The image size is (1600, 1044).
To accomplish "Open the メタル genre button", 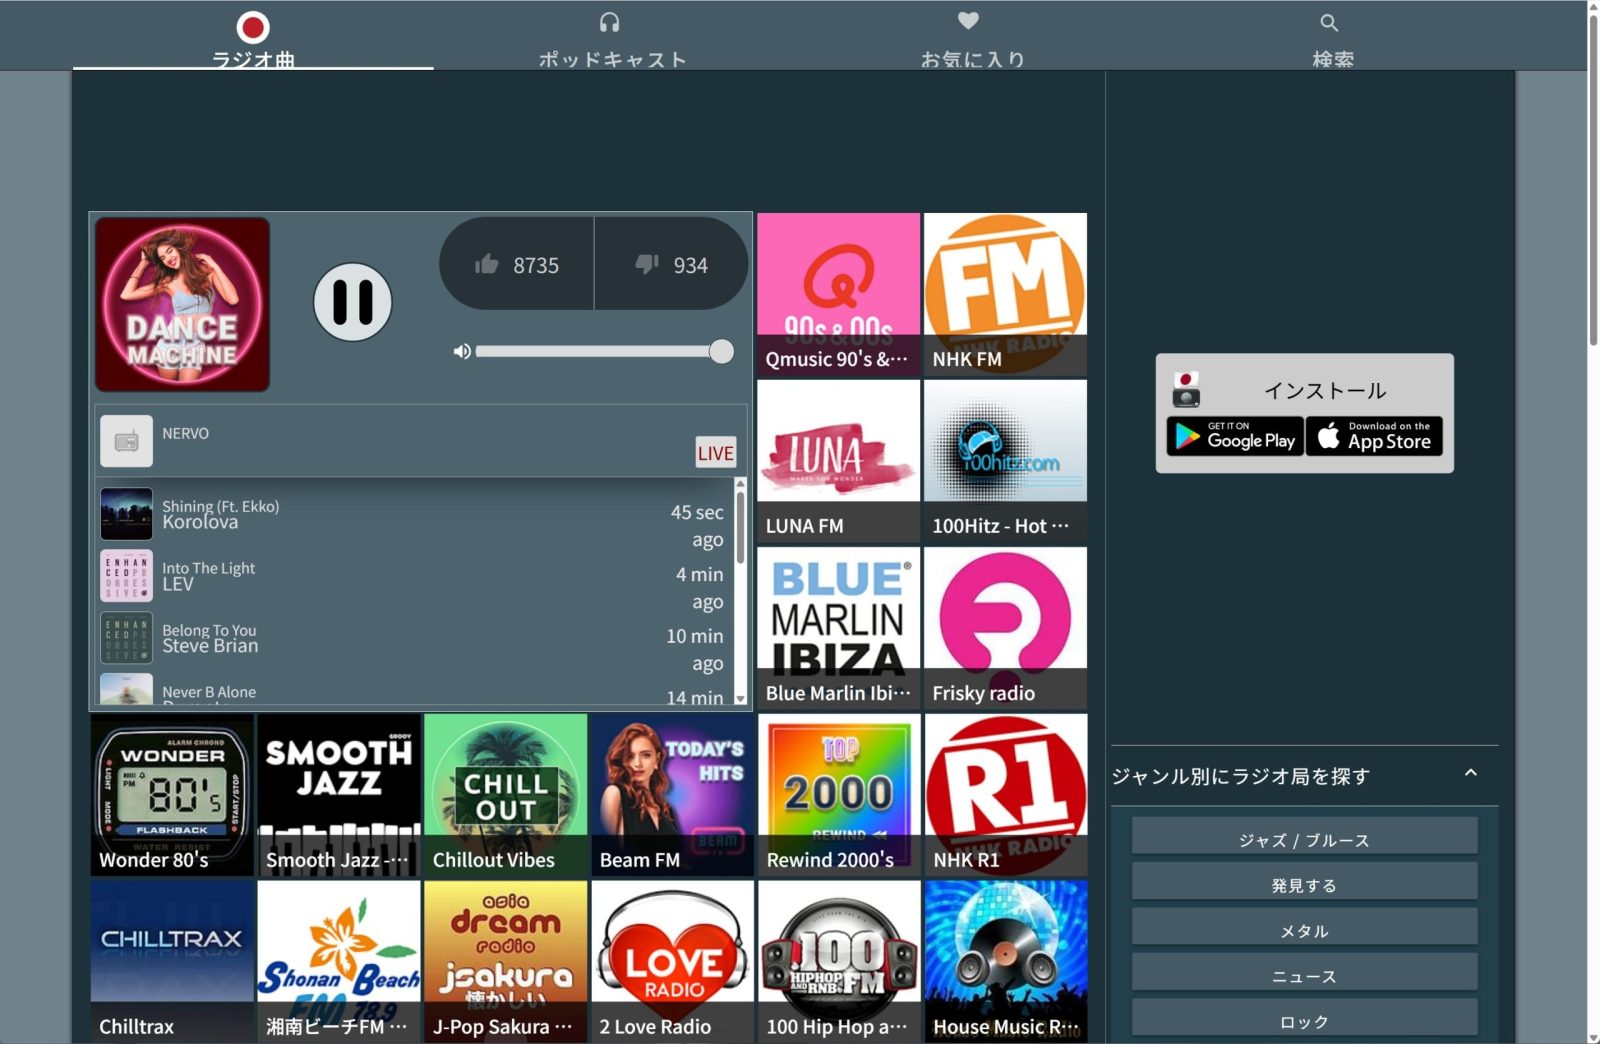I will [1304, 931].
